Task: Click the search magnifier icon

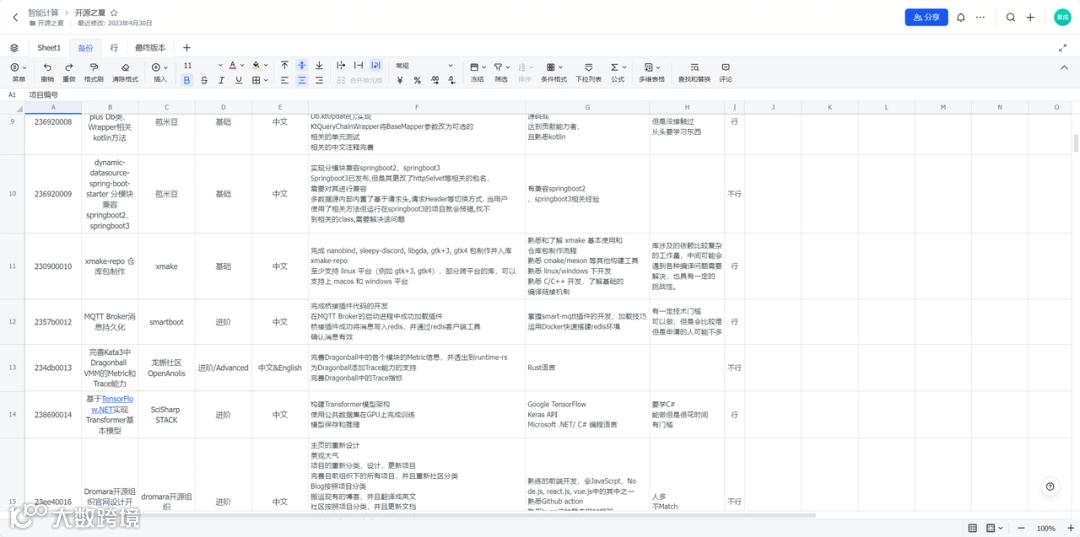Action: click(x=1010, y=17)
